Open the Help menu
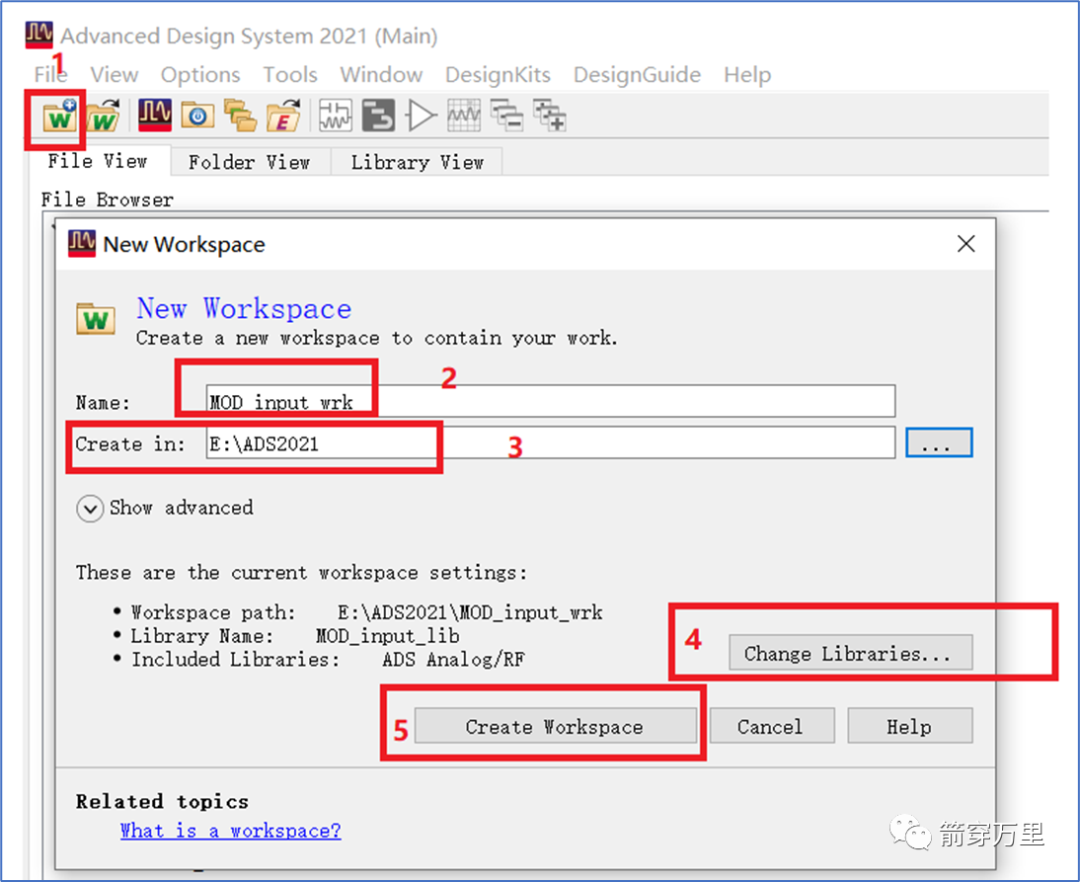The image size is (1080, 882). pos(747,74)
